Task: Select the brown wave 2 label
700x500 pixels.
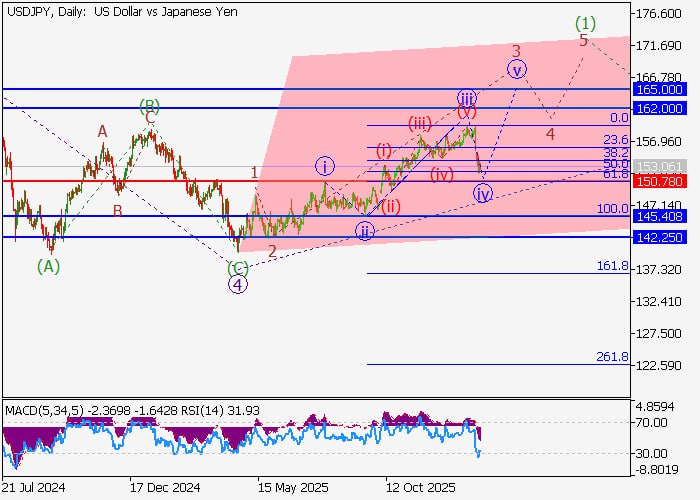Action: coord(272,251)
